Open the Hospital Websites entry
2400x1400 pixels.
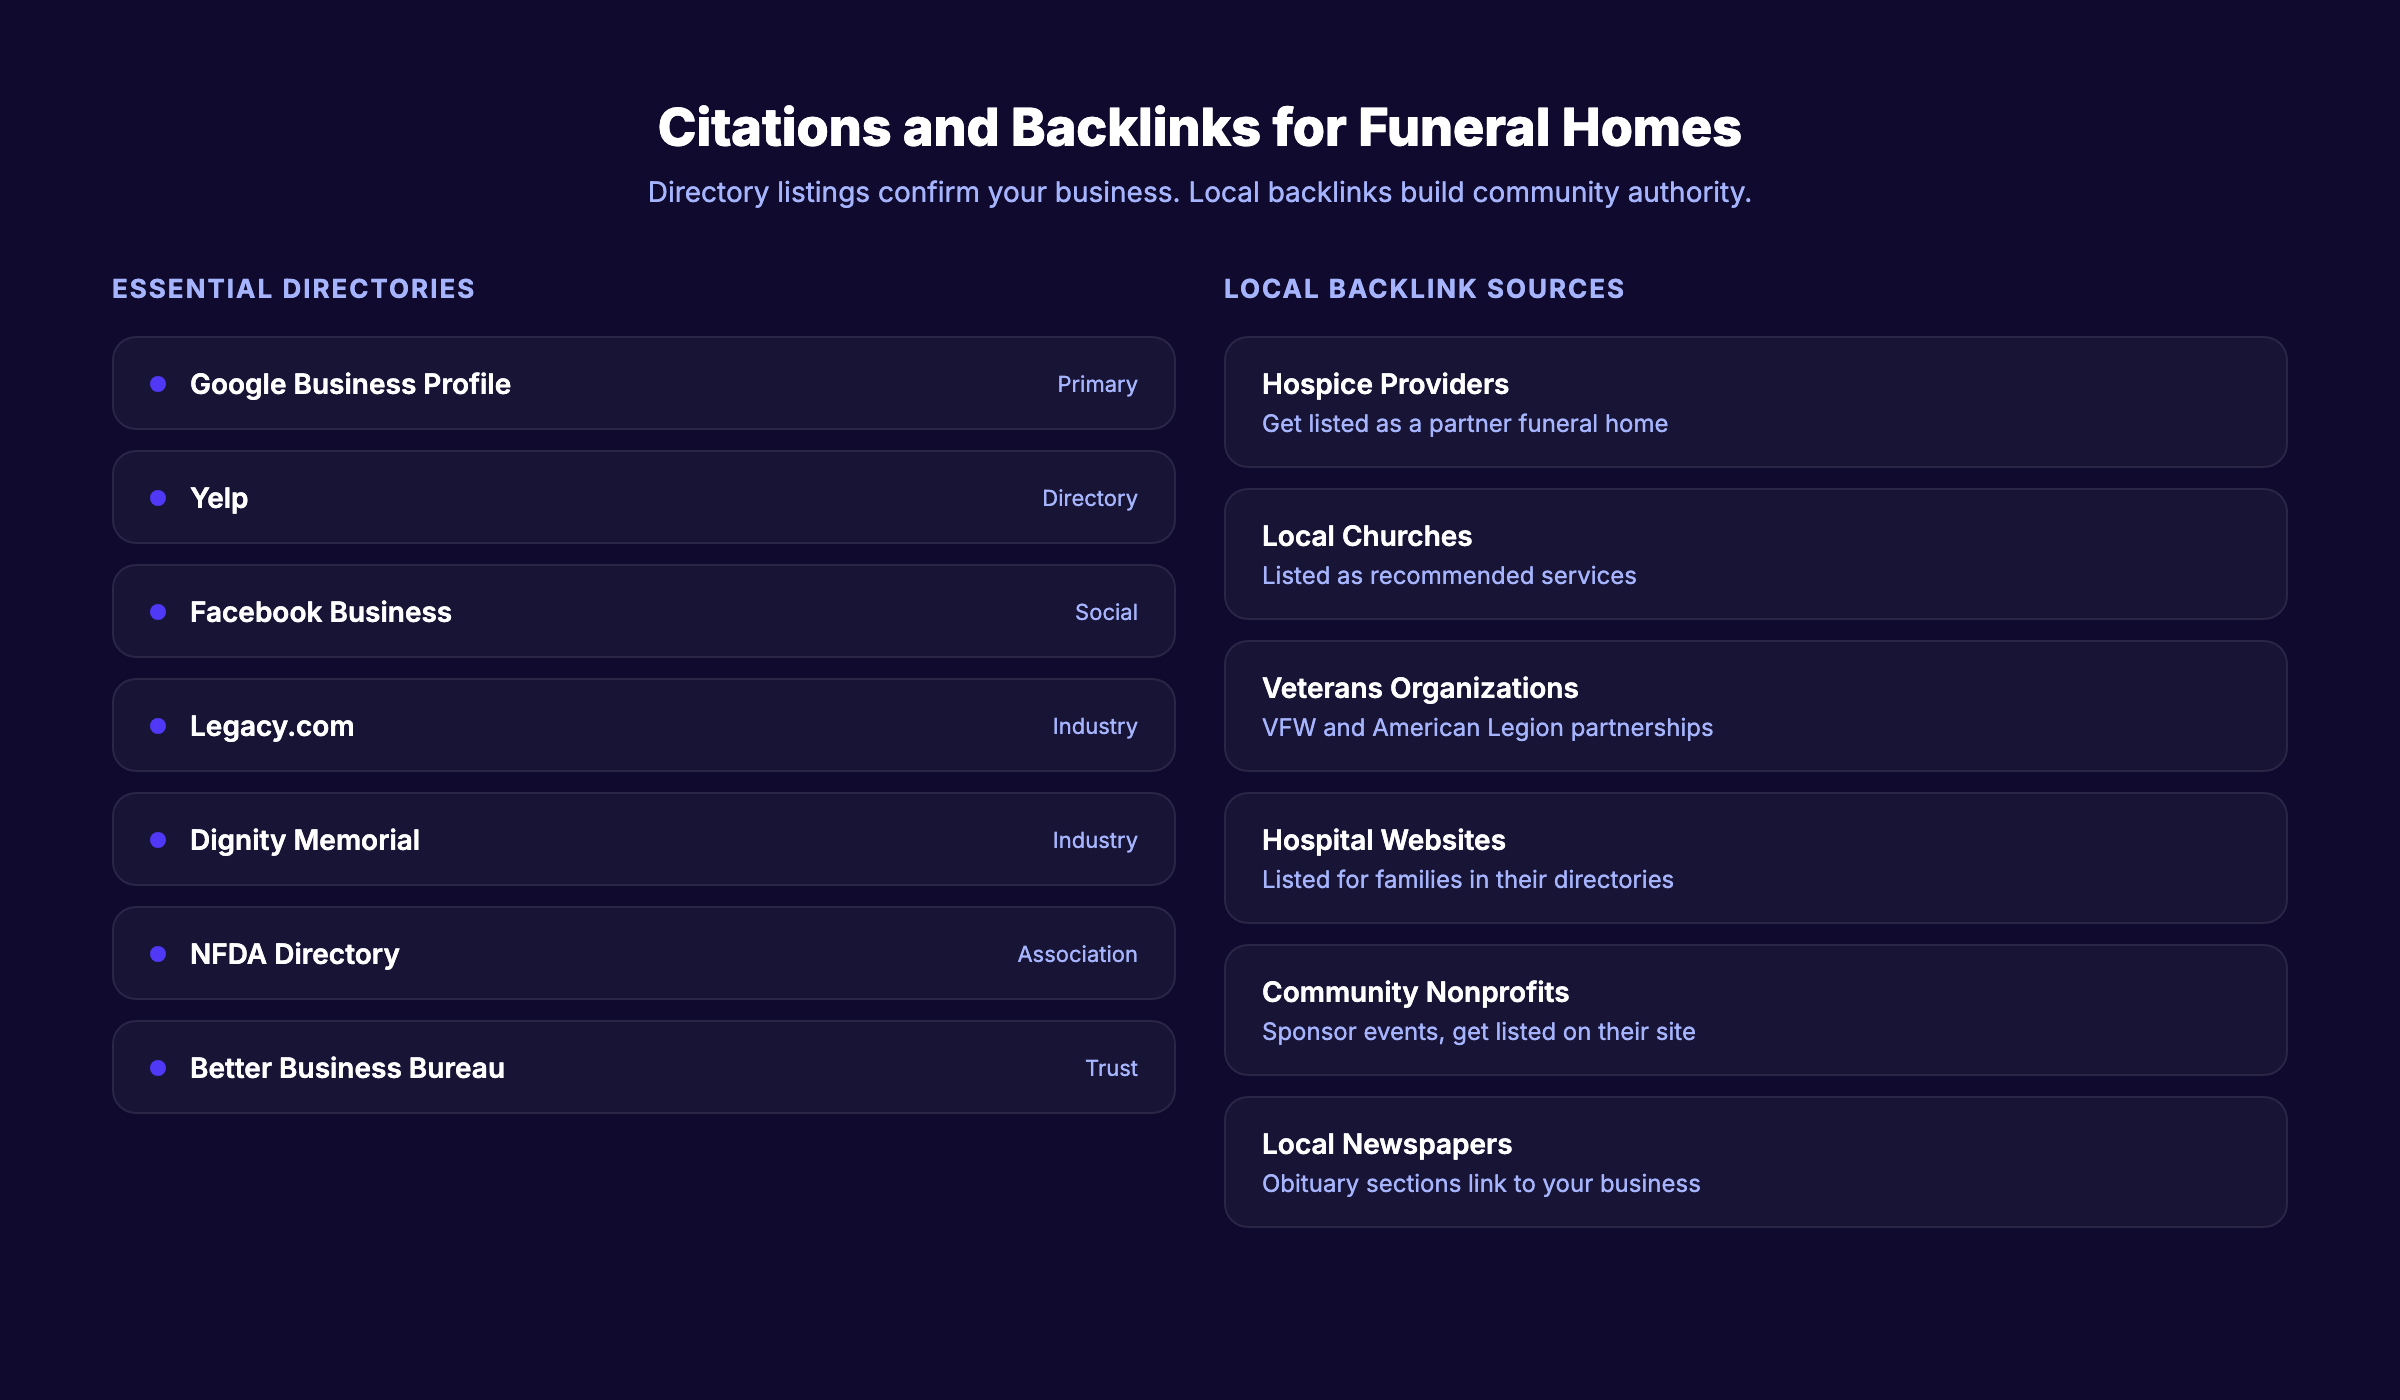click(x=1755, y=857)
